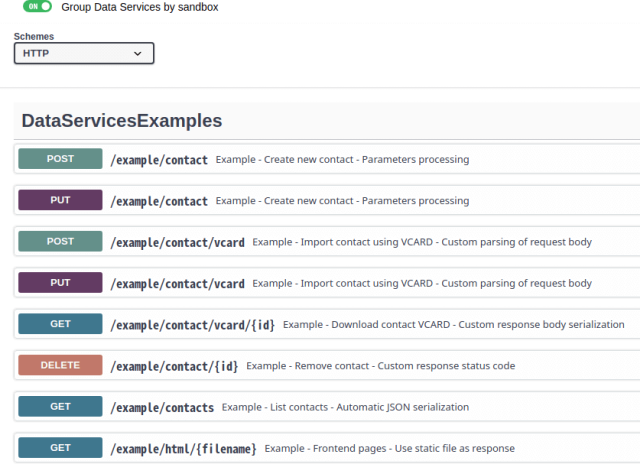Expand 'Remove contact - Custom response status code' row
640x464 pixels.
[380, 366]
